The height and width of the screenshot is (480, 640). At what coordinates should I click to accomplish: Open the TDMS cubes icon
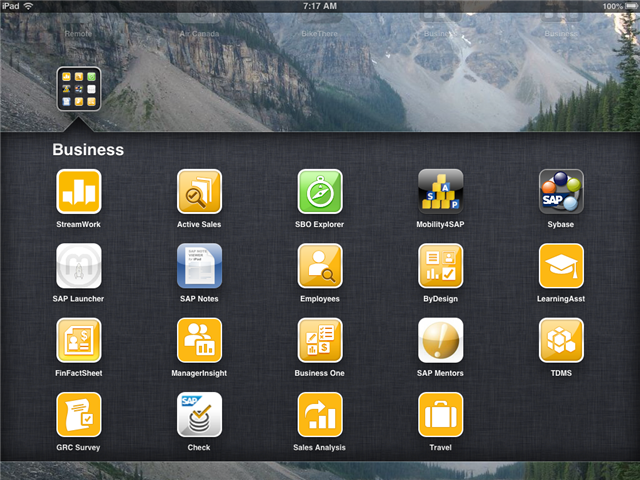(561, 340)
